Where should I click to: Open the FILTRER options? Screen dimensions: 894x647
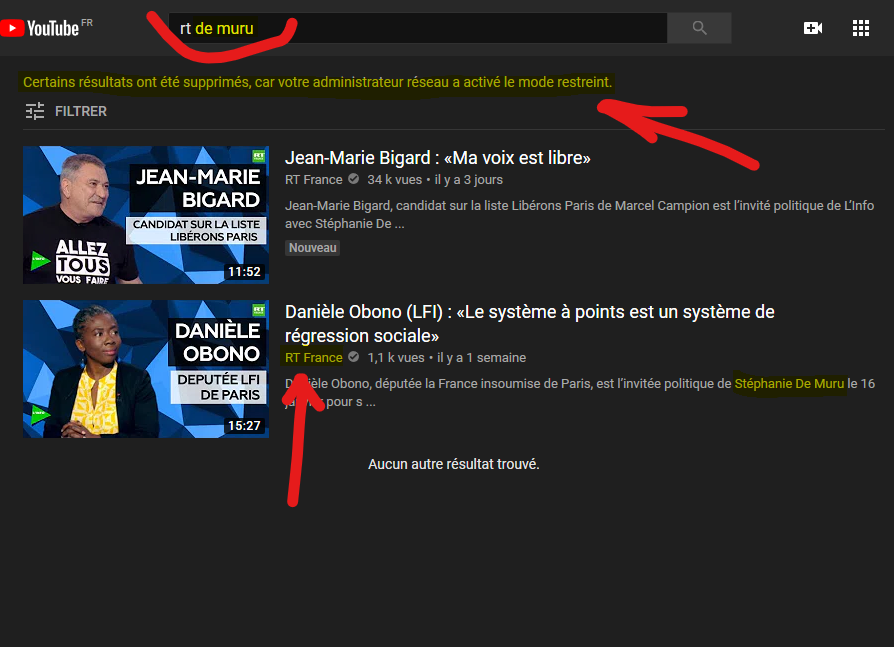[67, 111]
